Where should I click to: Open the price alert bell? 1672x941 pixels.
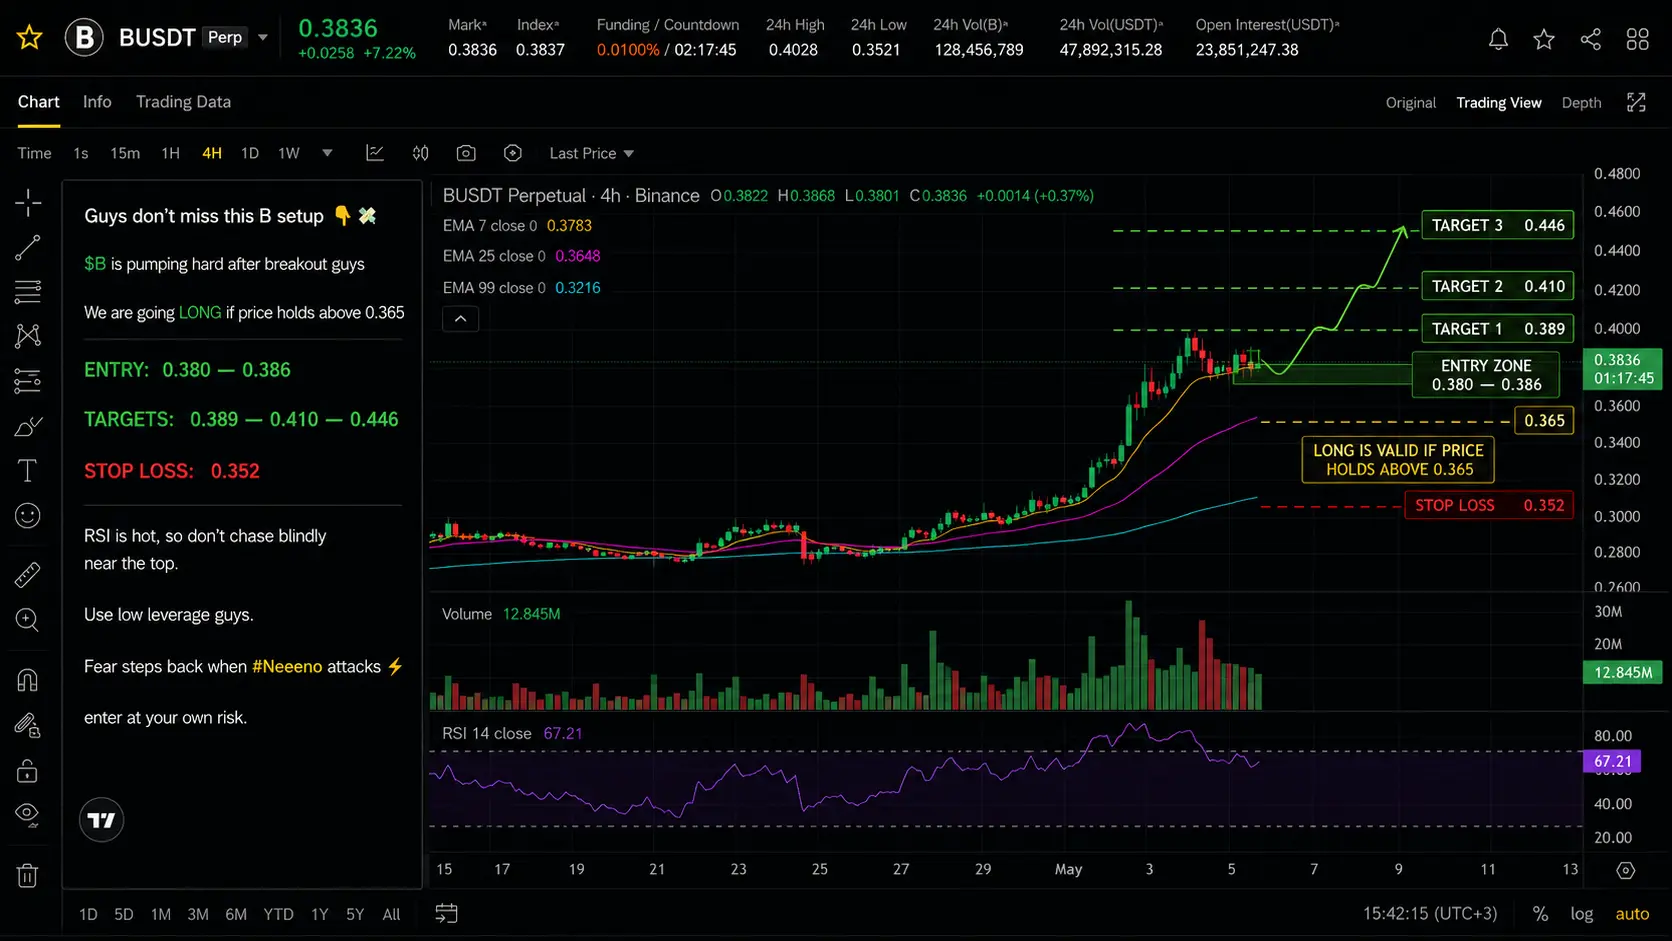click(1498, 39)
